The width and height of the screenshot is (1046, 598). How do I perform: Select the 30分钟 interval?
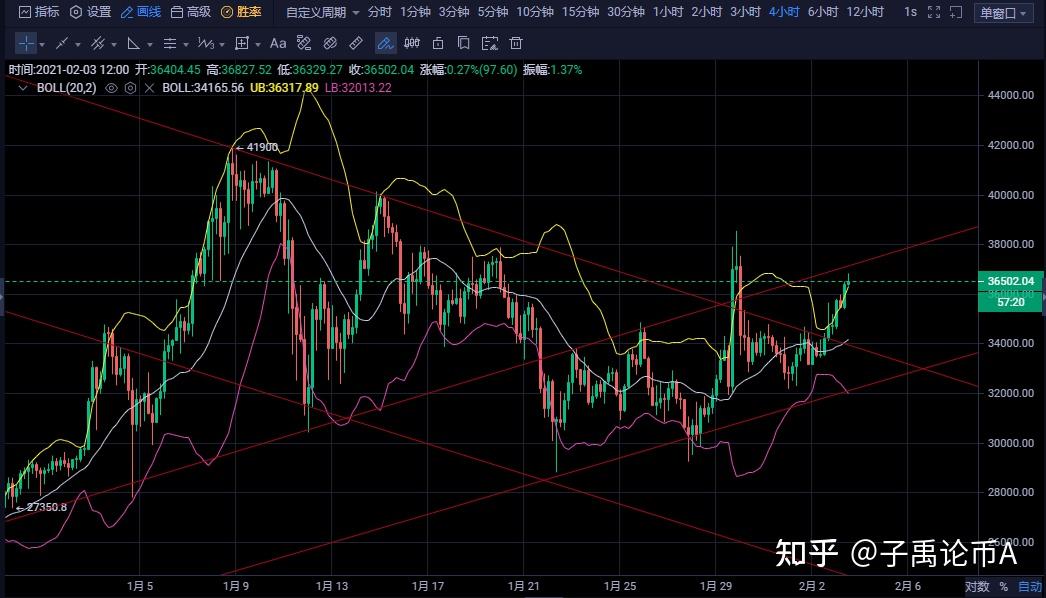626,12
